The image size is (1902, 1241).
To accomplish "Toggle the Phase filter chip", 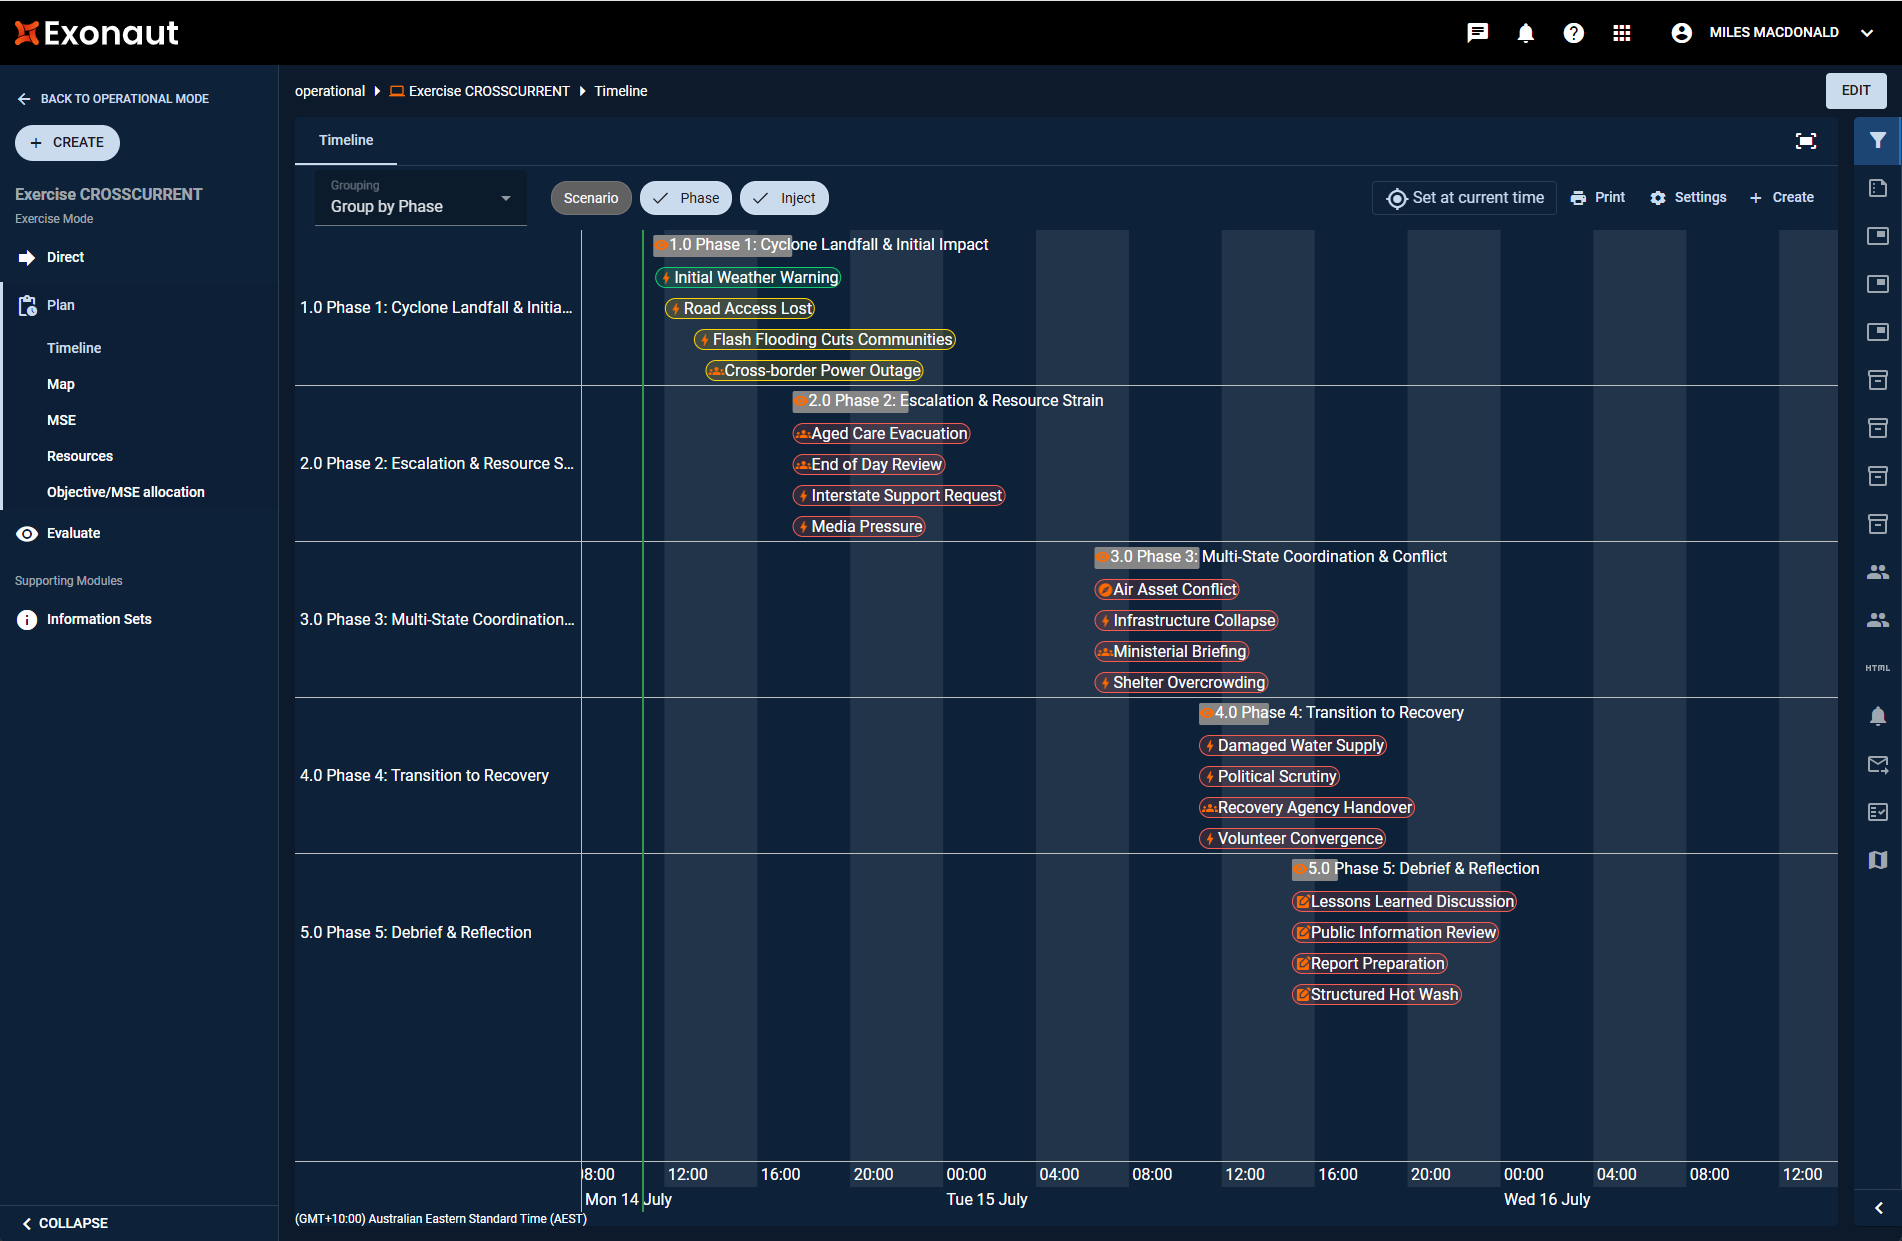I will (686, 198).
